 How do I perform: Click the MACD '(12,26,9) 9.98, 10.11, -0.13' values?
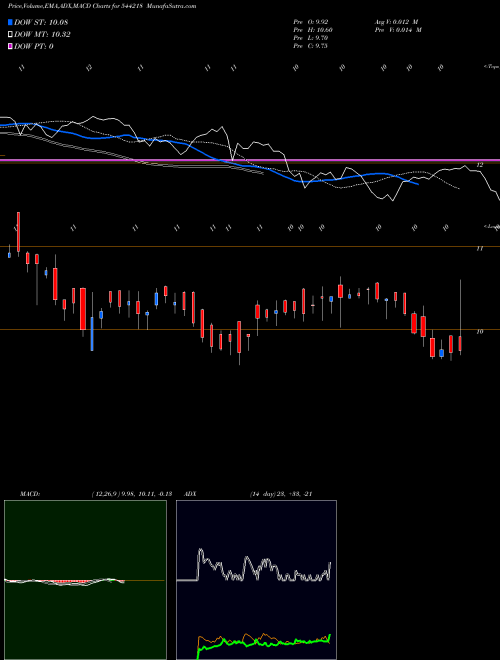[132, 494]
